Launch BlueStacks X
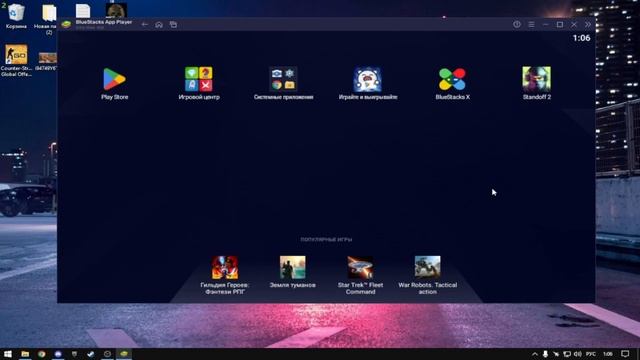The image size is (640, 360). [452, 79]
